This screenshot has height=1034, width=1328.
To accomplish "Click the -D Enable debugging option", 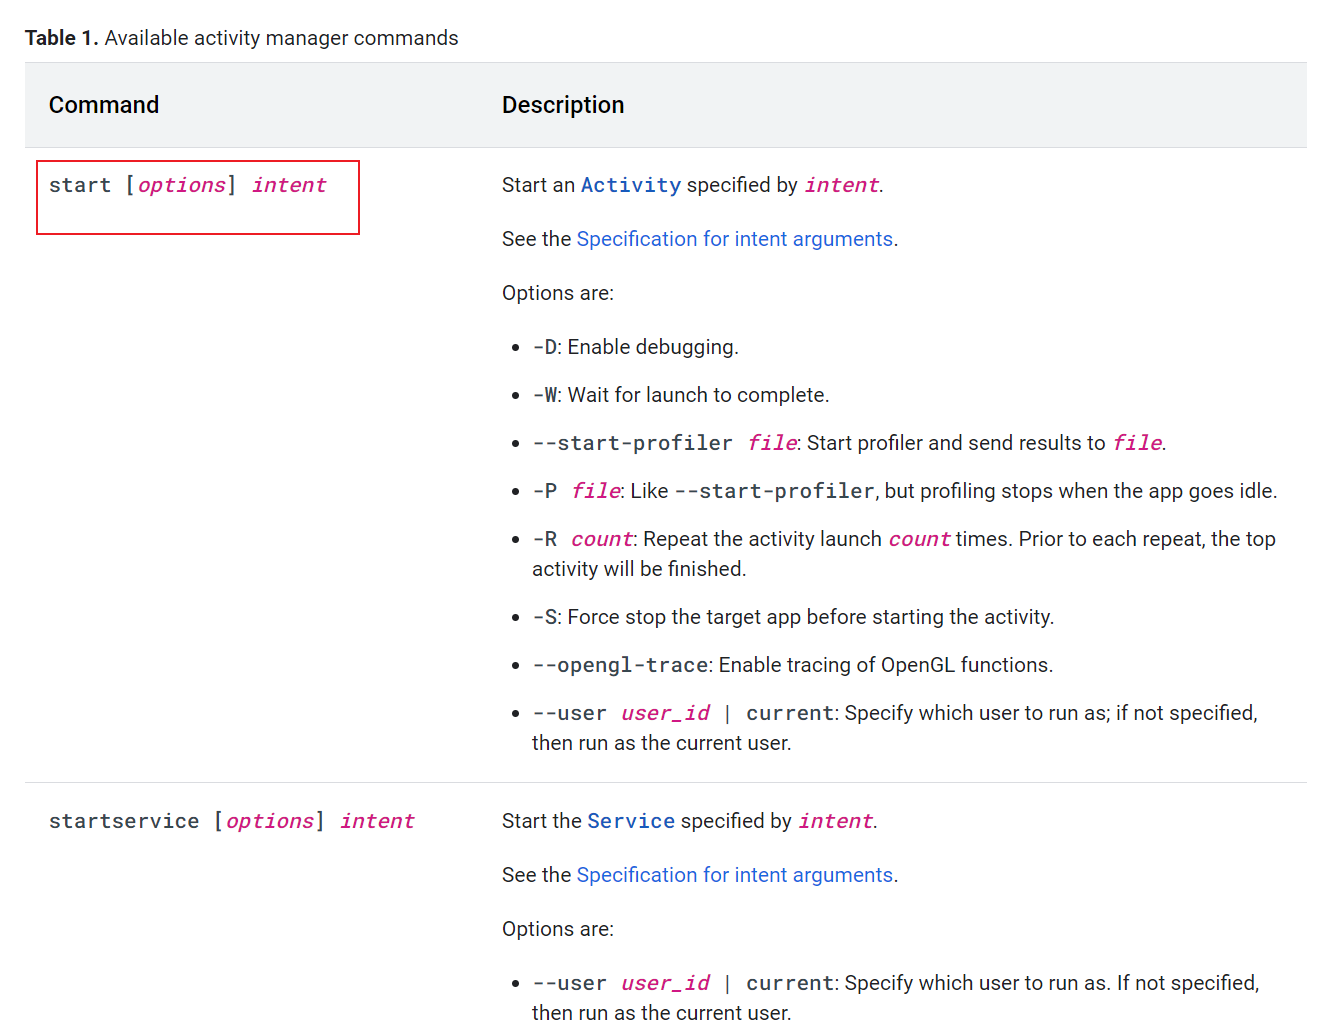I will click(635, 347).
